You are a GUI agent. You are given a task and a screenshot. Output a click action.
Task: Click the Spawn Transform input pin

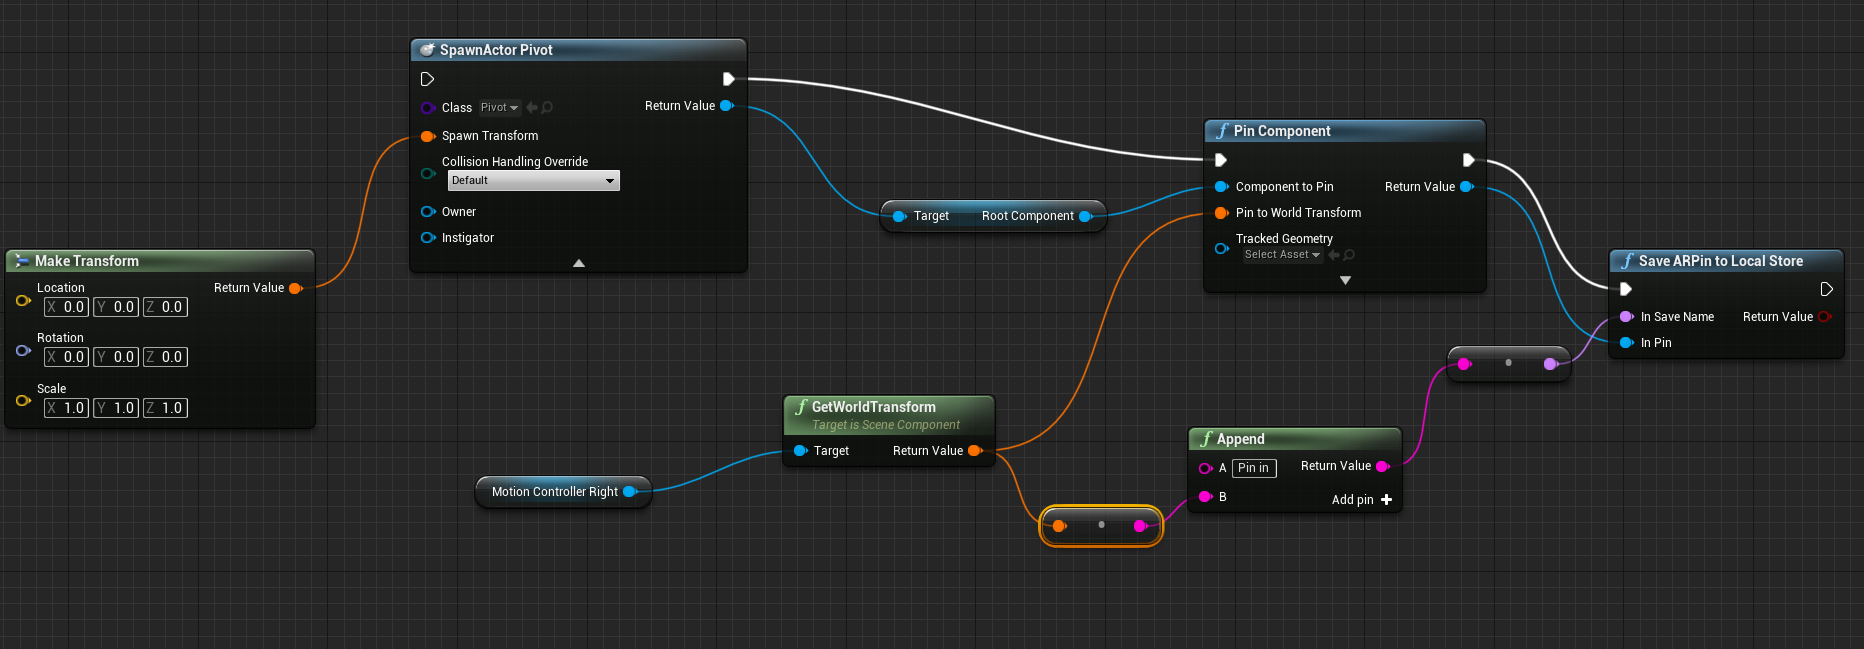pos(428,136)
